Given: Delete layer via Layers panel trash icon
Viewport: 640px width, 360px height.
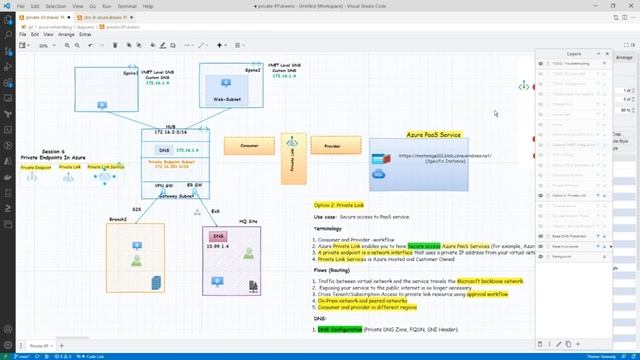Looking at the screenshot, I should coord(540,344).
